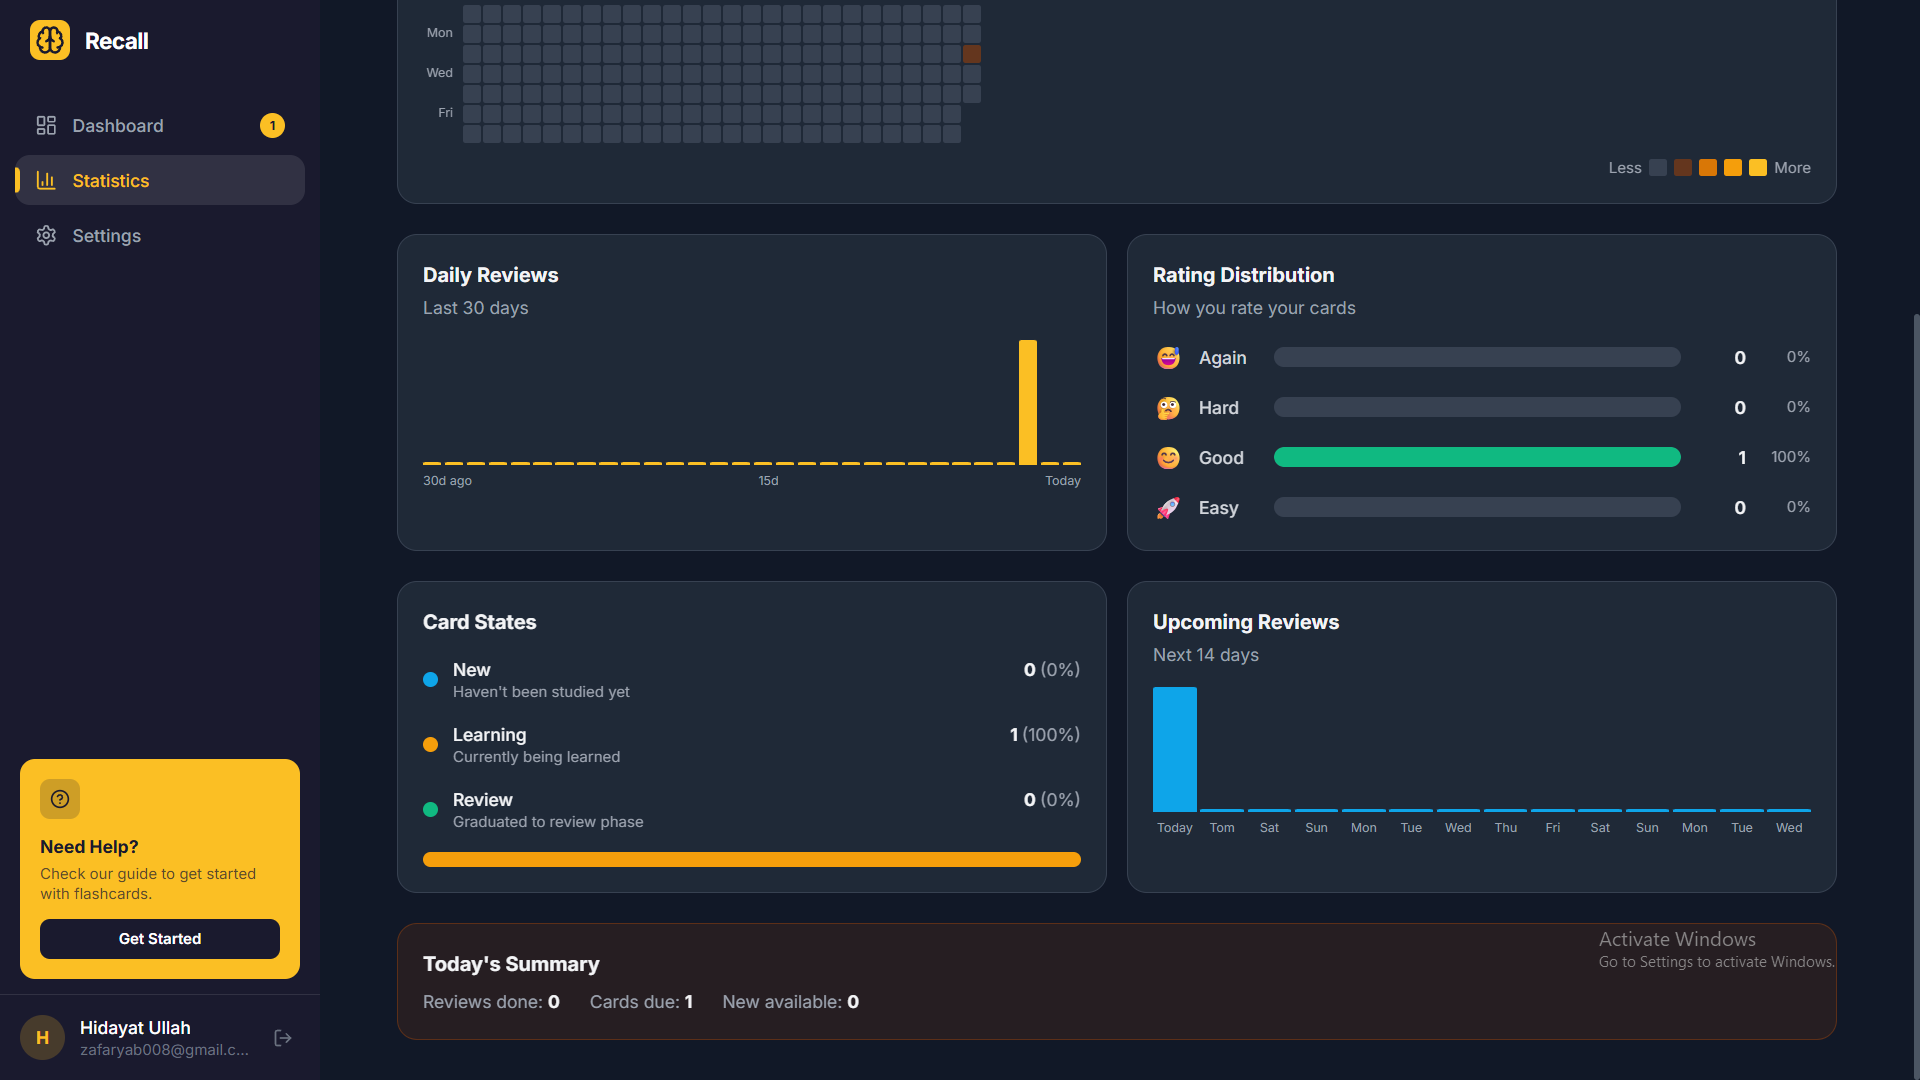Click the Easy rocket emoji icon
Image resolution: width=1920 pixels, height=1080 pixels.
(1168, 508)
